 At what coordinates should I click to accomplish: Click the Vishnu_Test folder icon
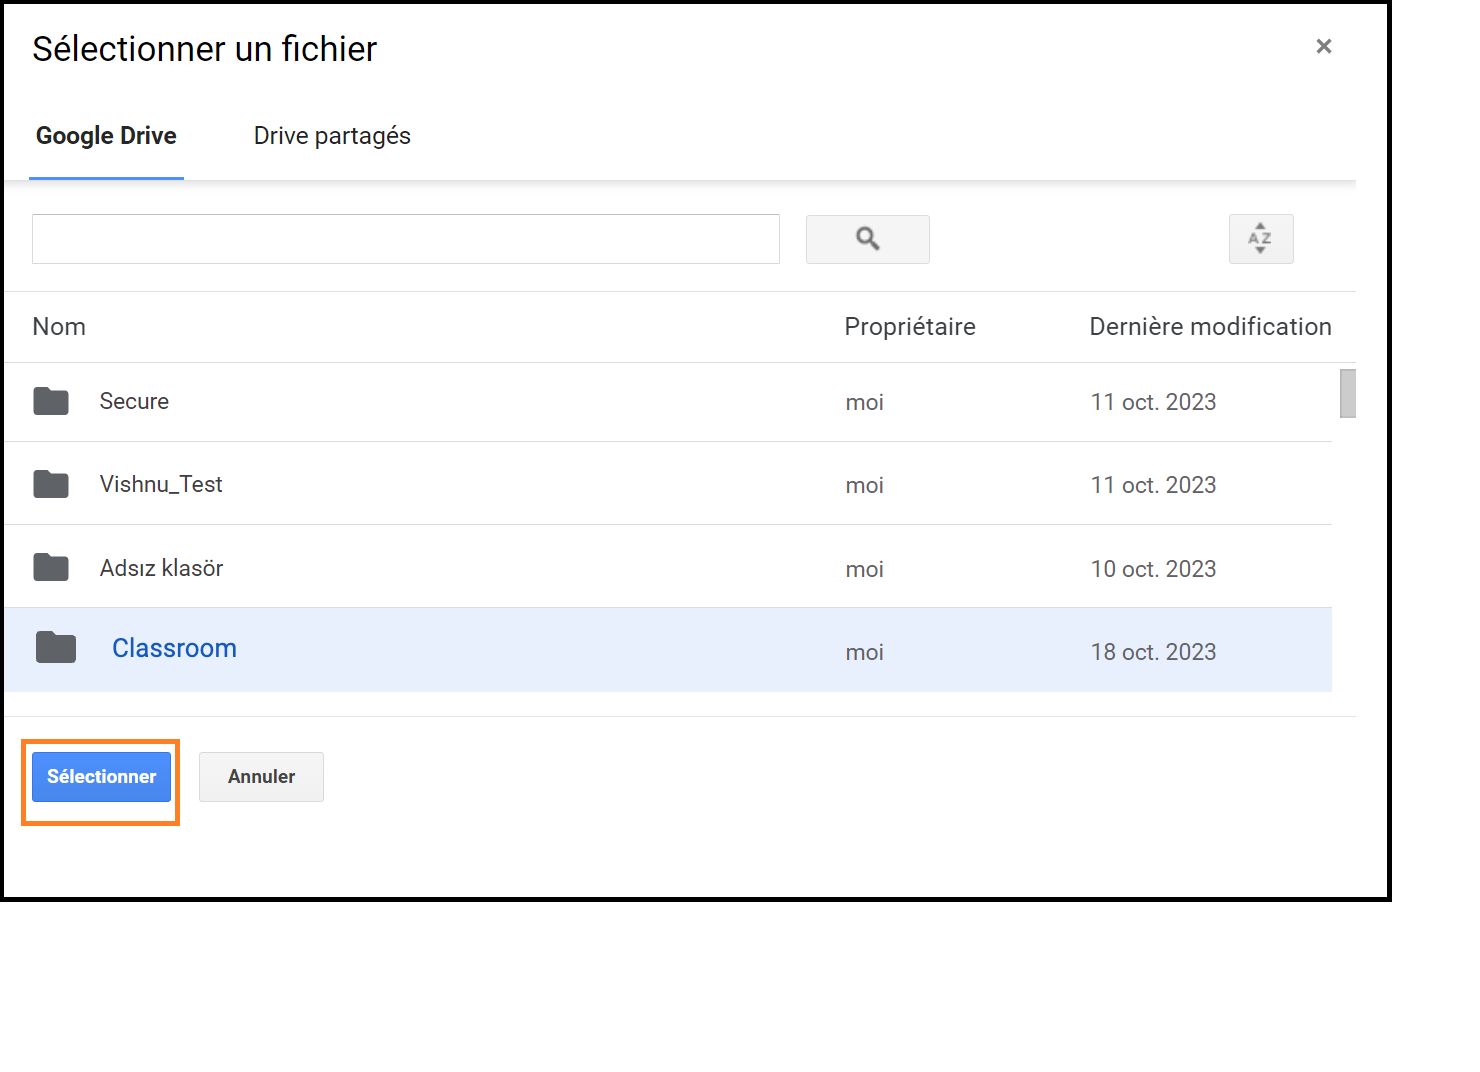point(51,484)
